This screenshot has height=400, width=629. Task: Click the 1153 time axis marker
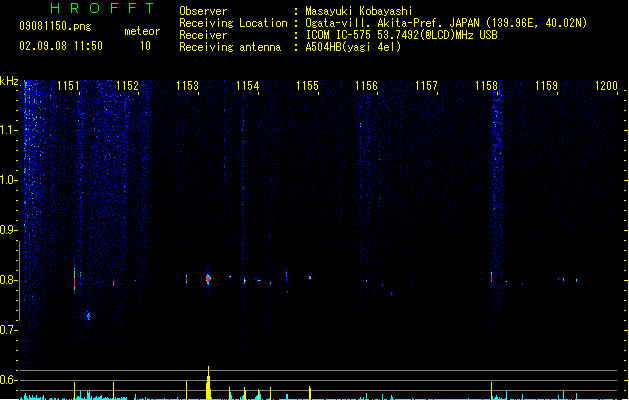pyautogui.click(x=187, y=86)
